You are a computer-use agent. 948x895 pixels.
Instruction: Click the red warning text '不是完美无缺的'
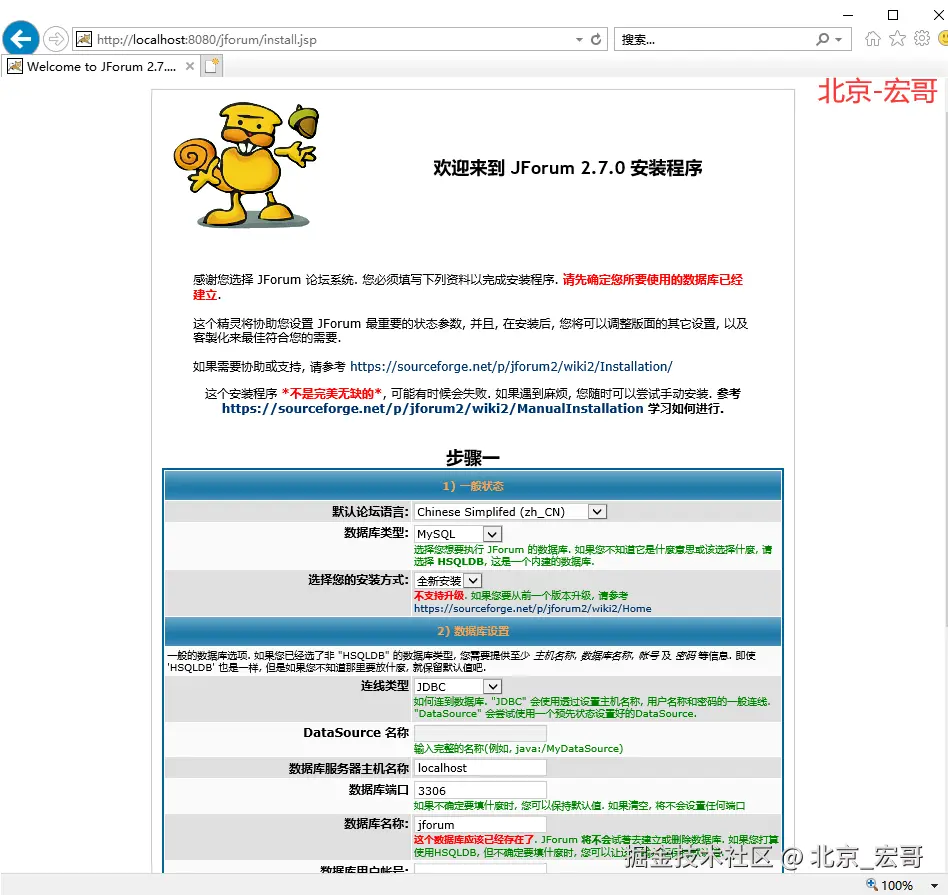pos(332,394)
